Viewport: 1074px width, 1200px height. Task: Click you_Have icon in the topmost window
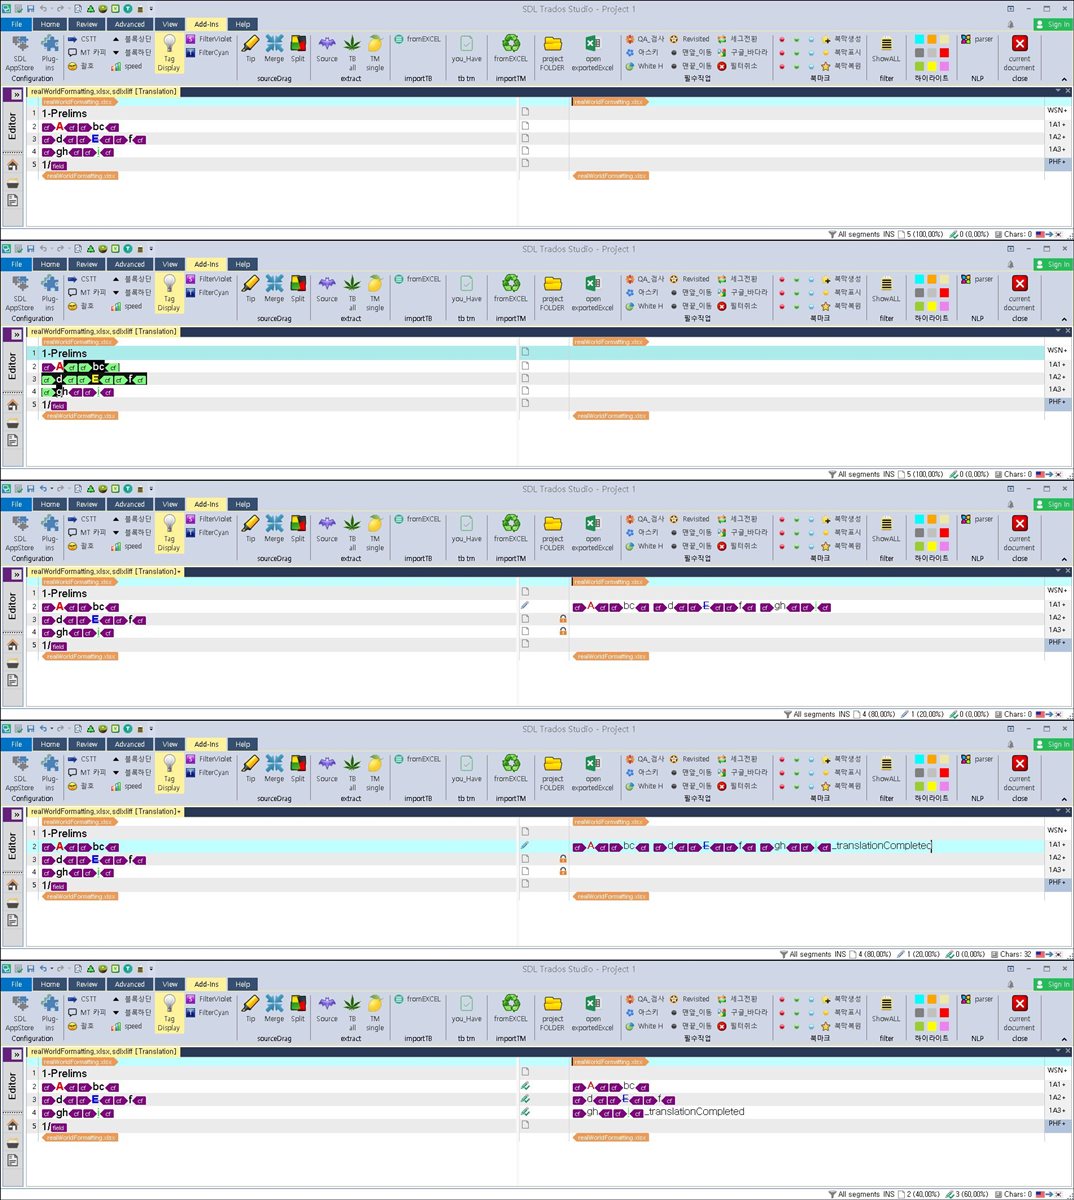pos(466,49)
